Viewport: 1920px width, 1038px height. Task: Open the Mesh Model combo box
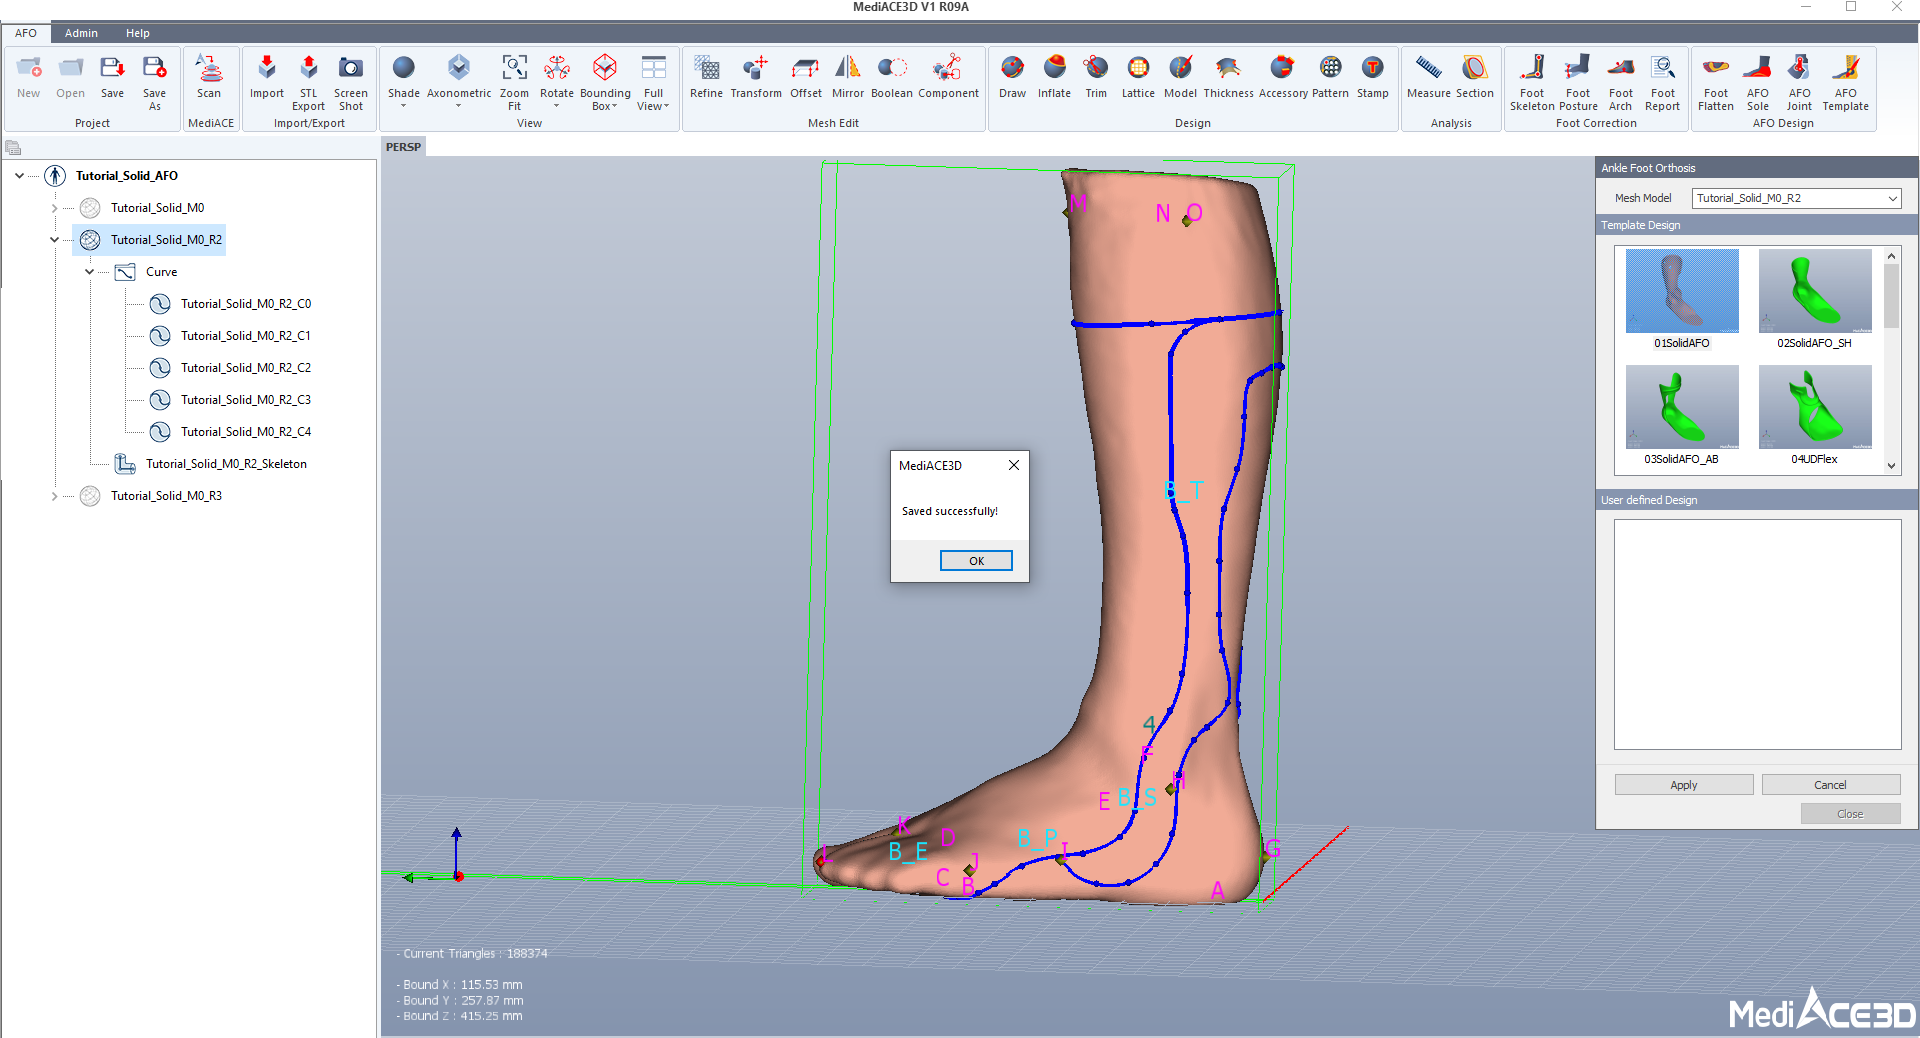point(1796,198)
